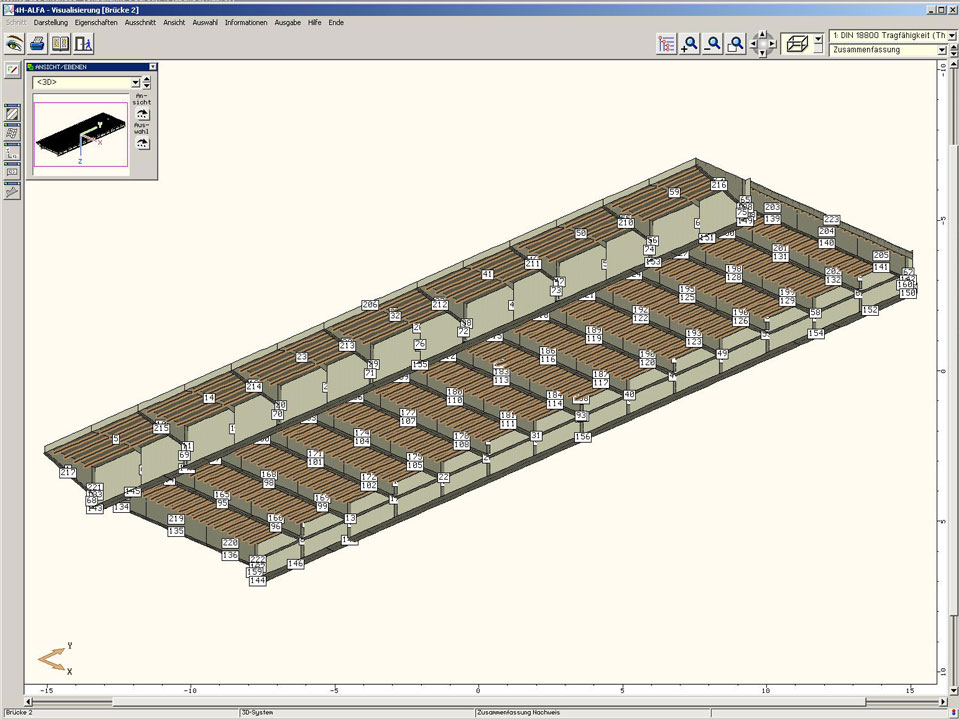Open the tree structure list icon
Viewport: 960px width, 720px height.
coord(667,44)
